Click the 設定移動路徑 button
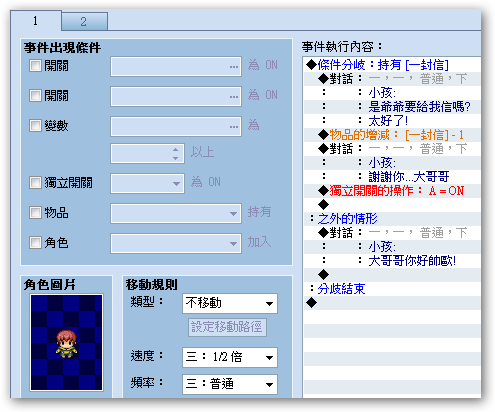Viewport: 495px width, 412px height. (x=227, y=327)
